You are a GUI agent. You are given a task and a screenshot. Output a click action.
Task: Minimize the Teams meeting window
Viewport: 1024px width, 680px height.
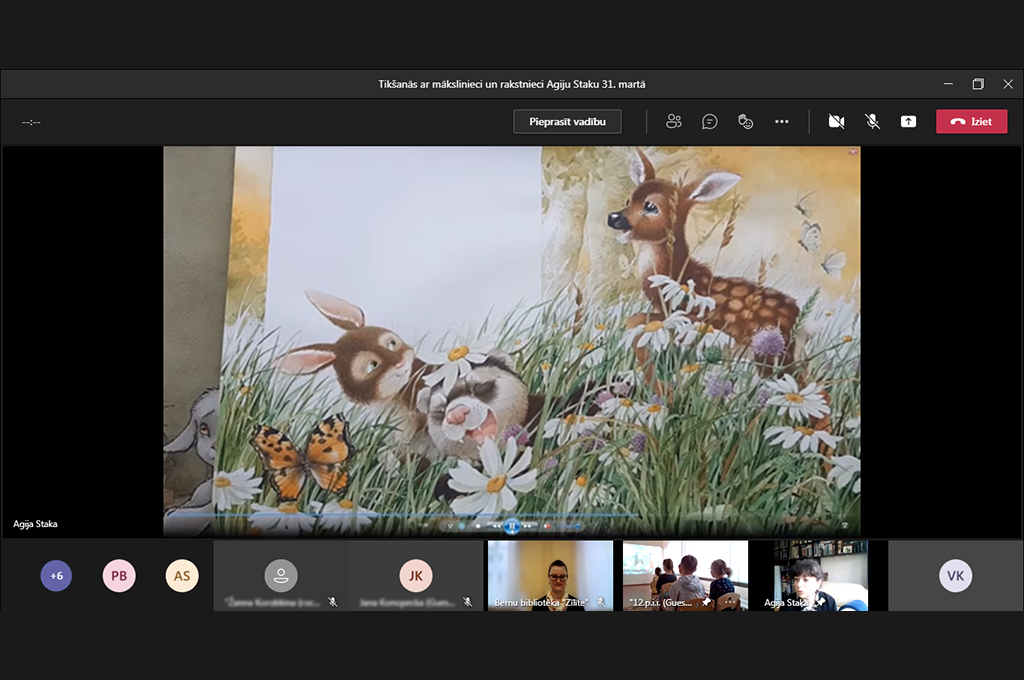click(x=948, y=84)
